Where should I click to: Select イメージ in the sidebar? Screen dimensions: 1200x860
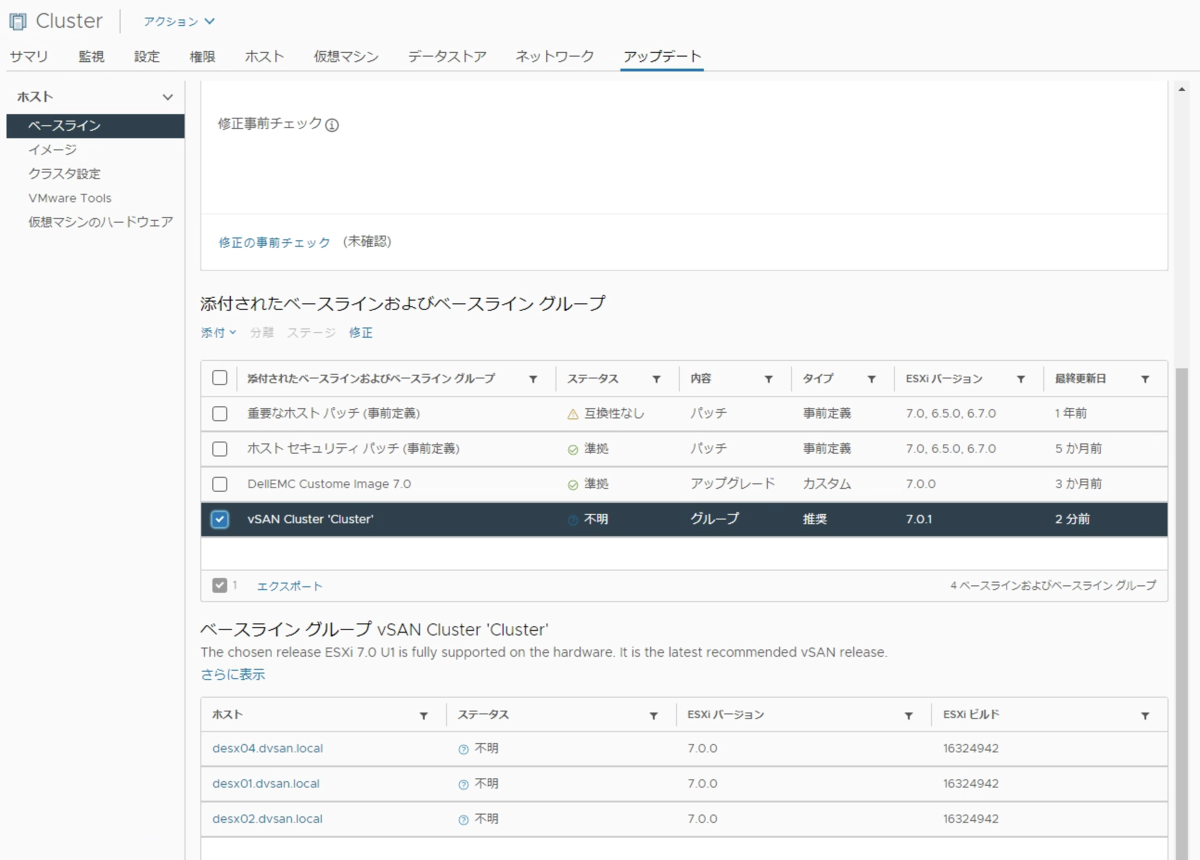pos(52,150)
